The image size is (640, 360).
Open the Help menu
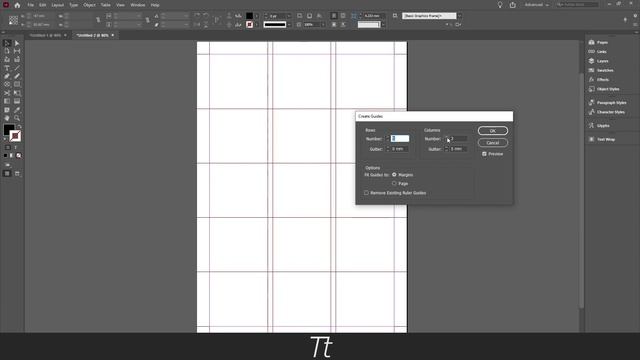pos(155,5)
